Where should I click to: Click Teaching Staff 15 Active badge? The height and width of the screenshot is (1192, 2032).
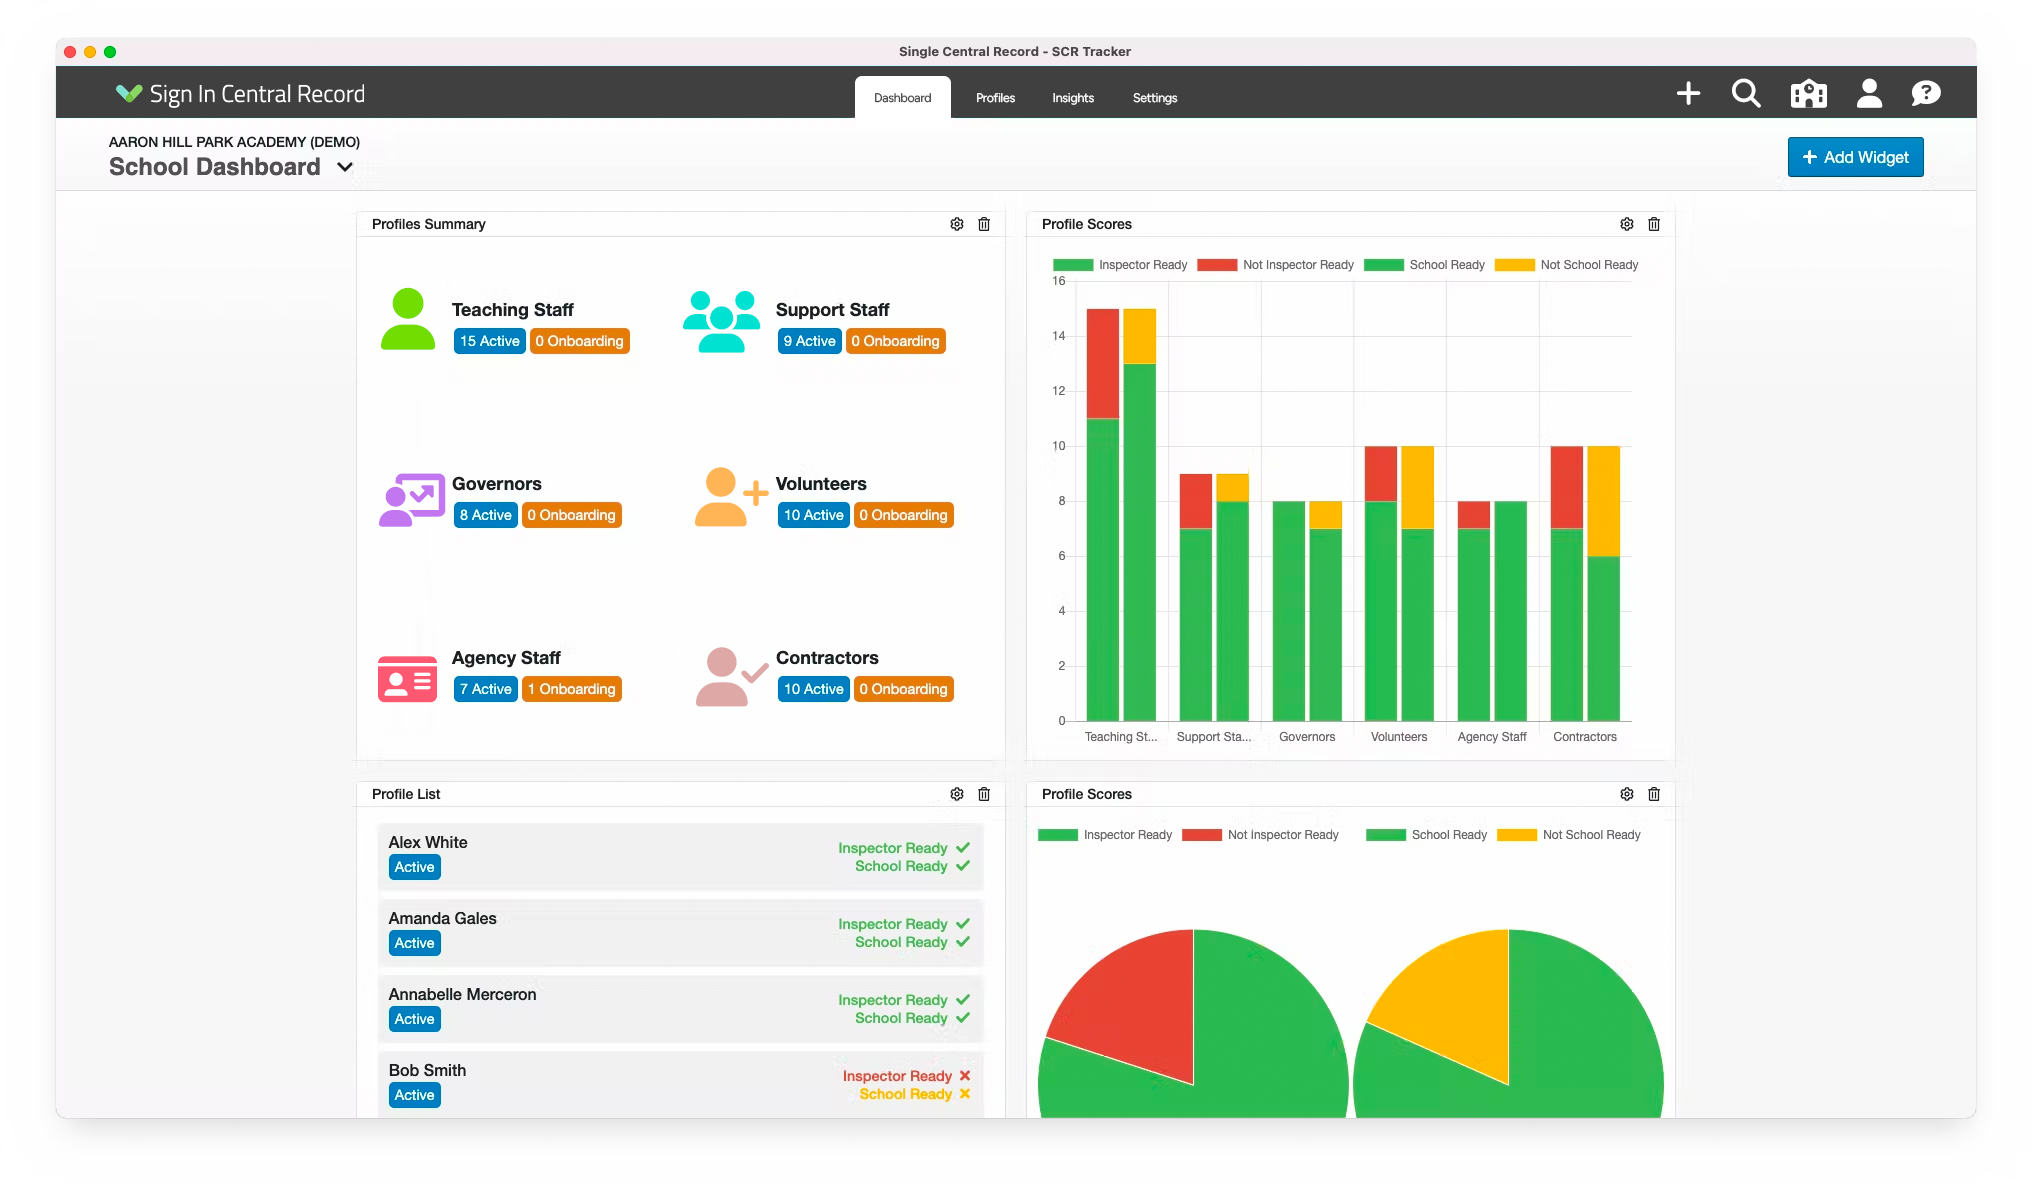tap(489, 341)
